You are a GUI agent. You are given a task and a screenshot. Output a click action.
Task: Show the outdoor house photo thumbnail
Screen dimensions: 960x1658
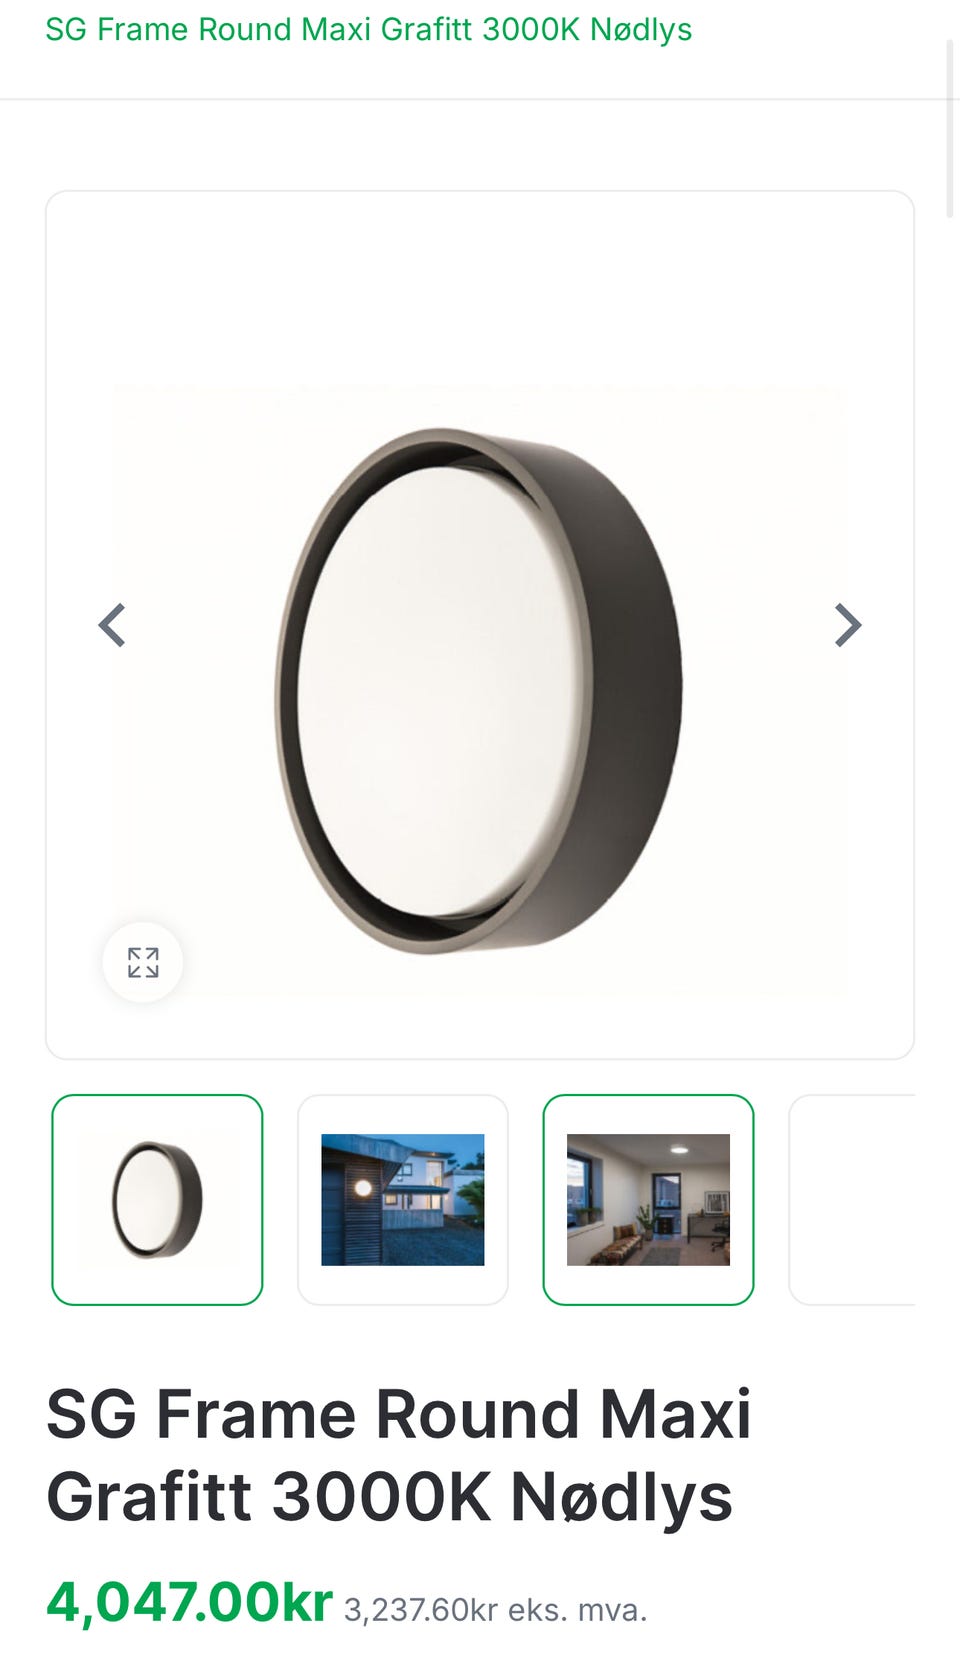[403, 1200]
